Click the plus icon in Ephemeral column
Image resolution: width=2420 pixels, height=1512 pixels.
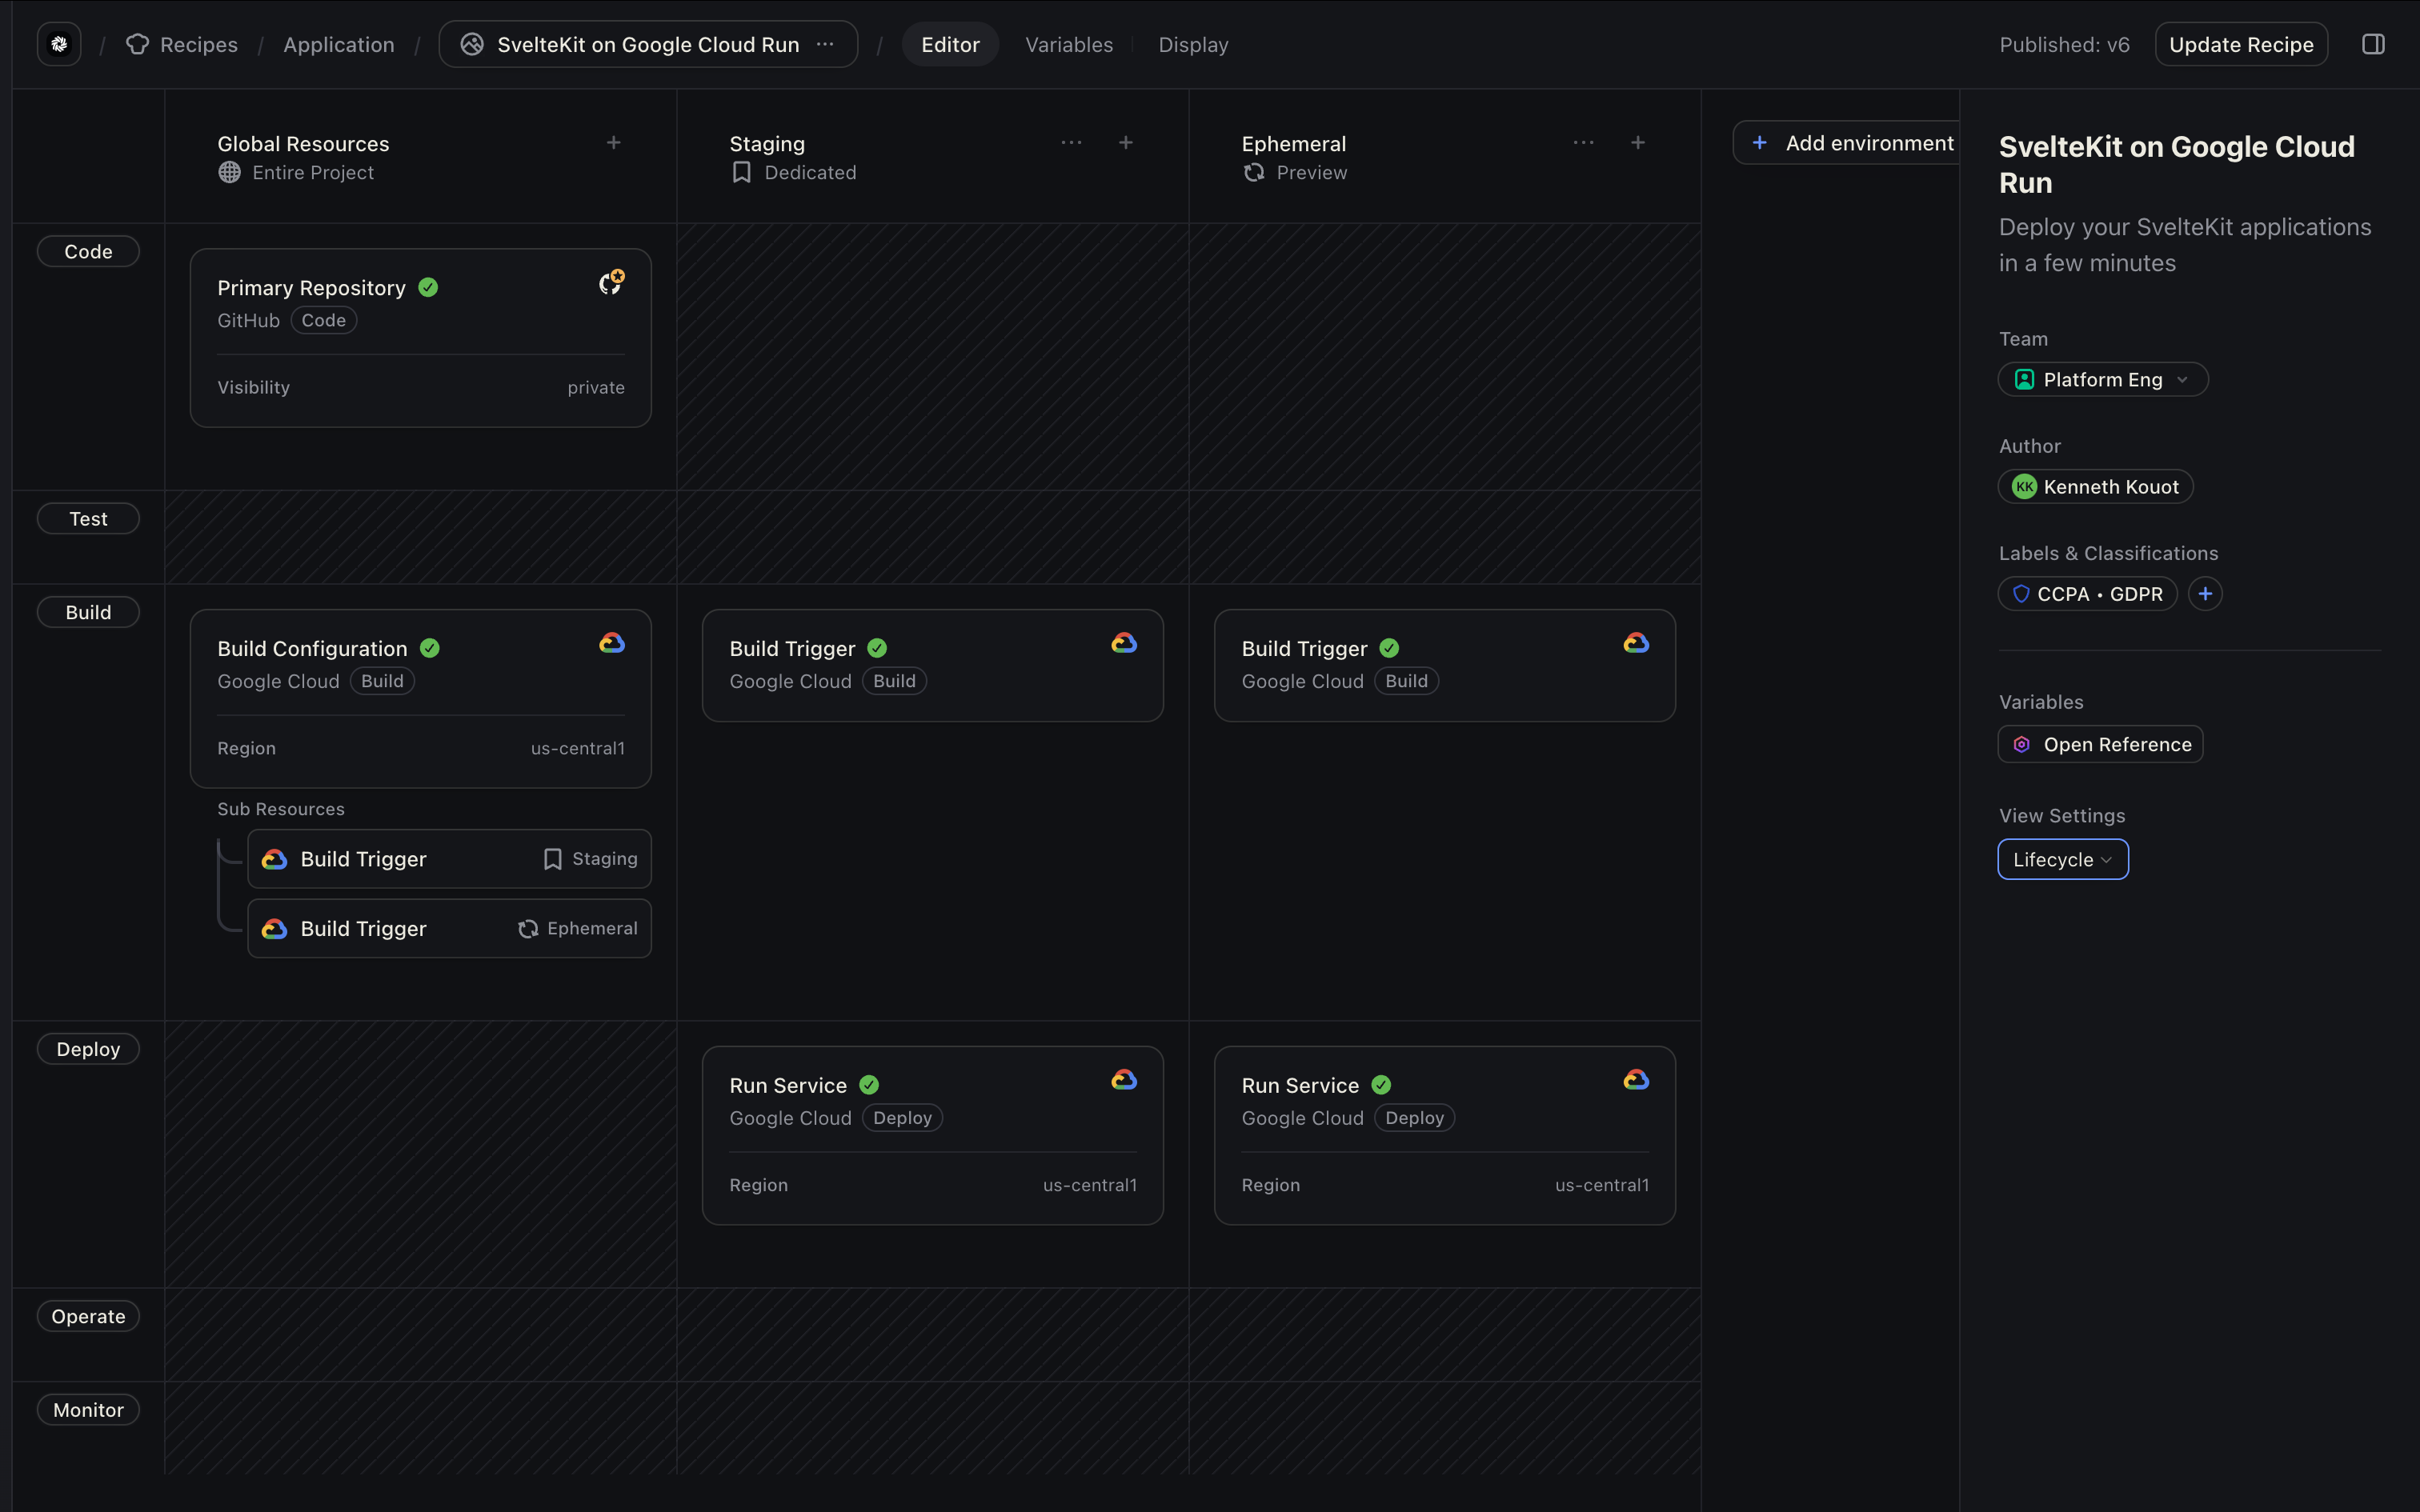[x=1638, y=143]
